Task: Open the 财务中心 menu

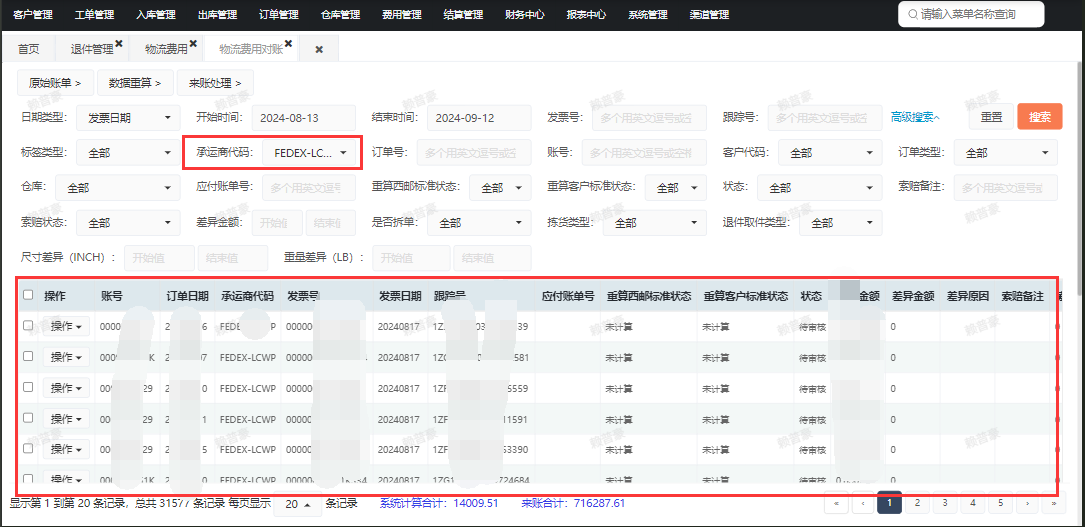Action: (x=525, y=15)
